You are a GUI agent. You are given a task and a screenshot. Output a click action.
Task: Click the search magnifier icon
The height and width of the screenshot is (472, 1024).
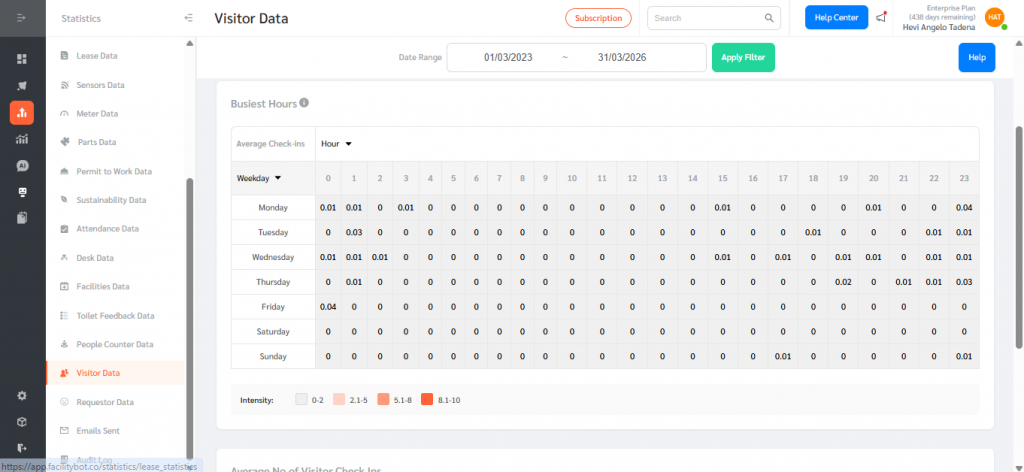769,18
